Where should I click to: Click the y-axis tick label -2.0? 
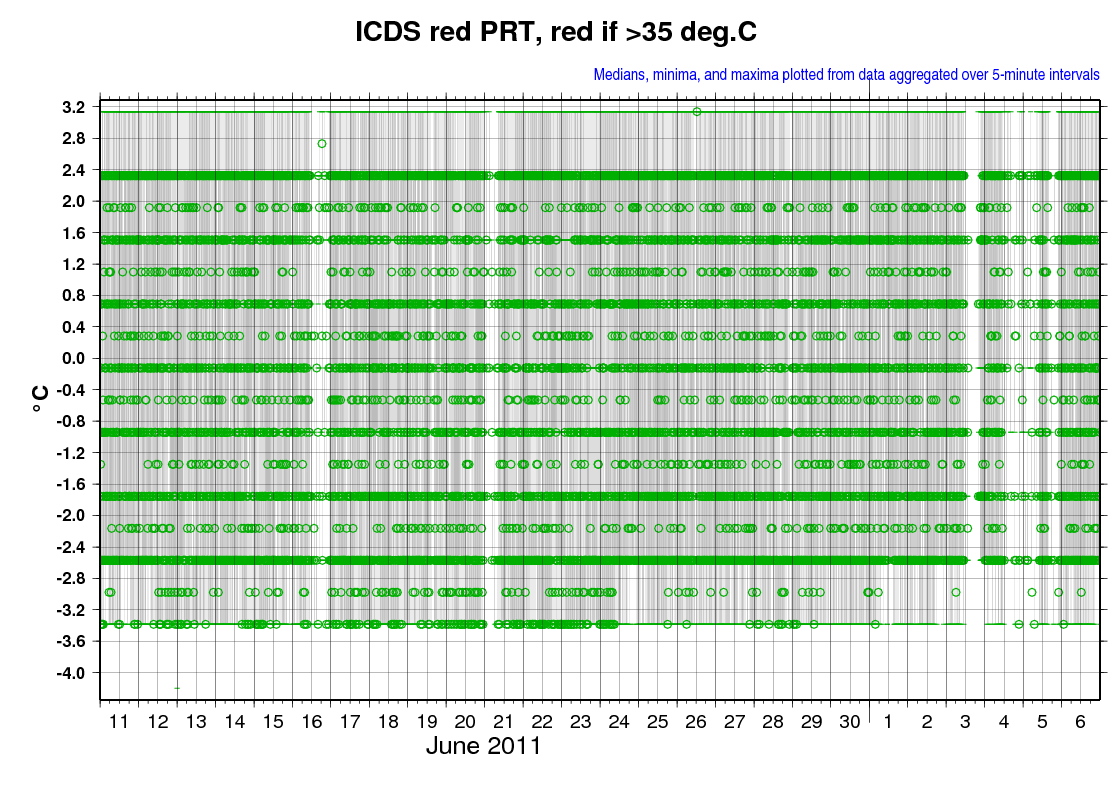click(71, 516)
